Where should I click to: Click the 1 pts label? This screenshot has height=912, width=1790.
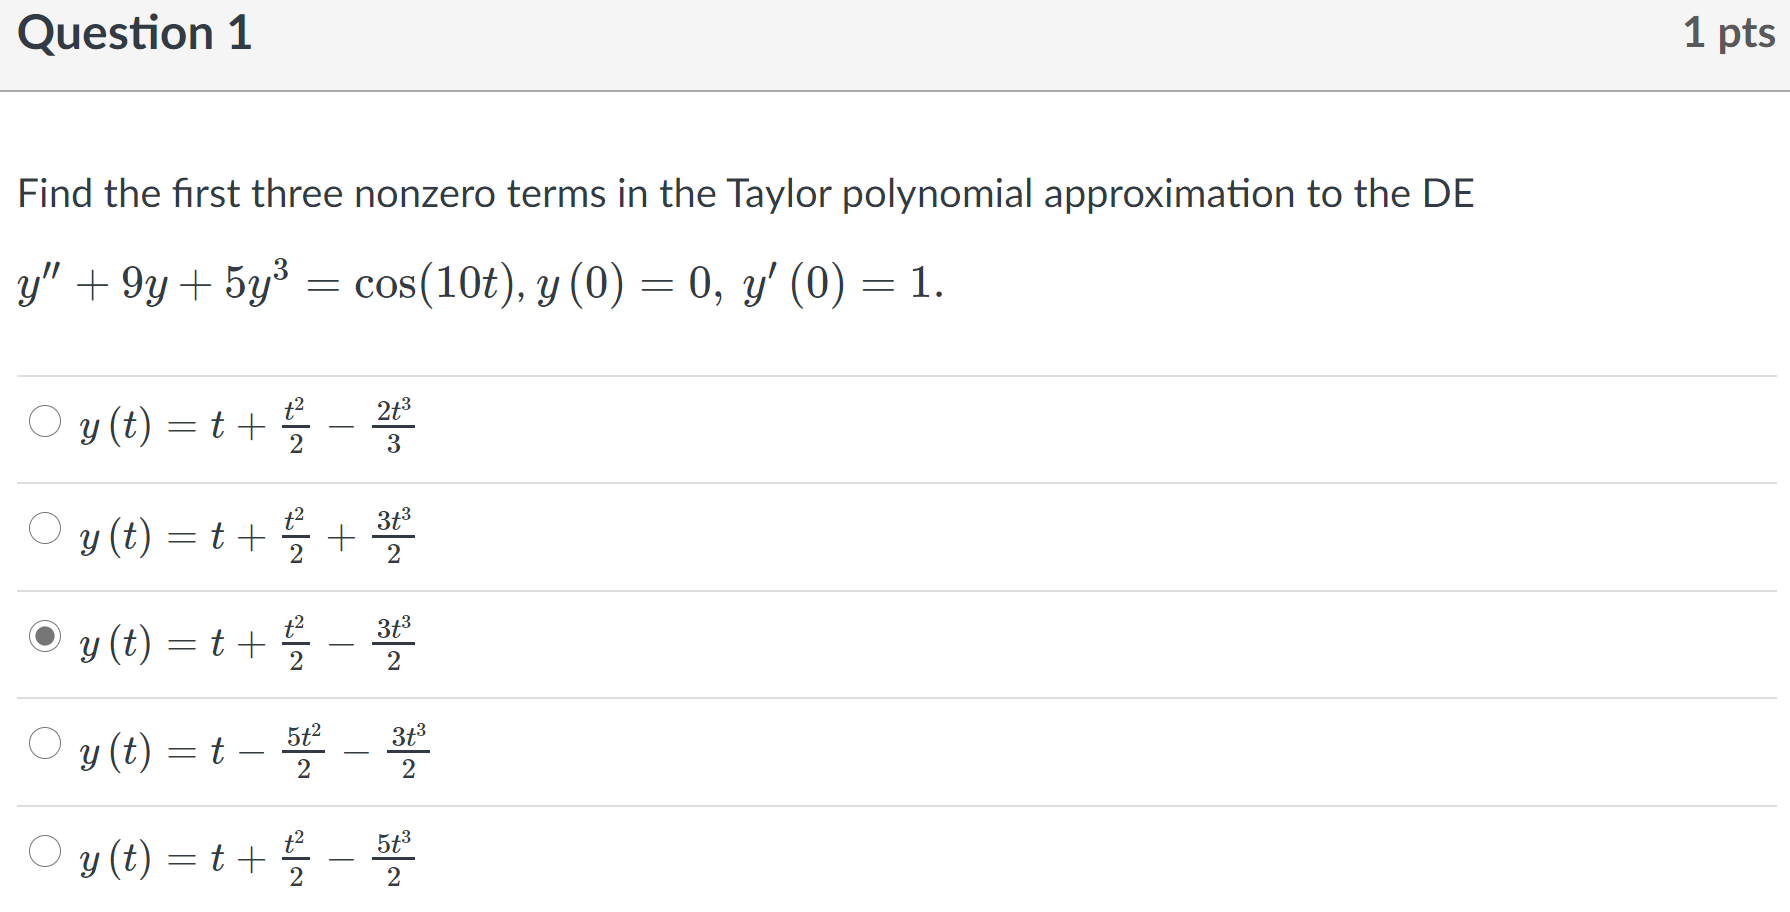click(x=1729, y=33)
